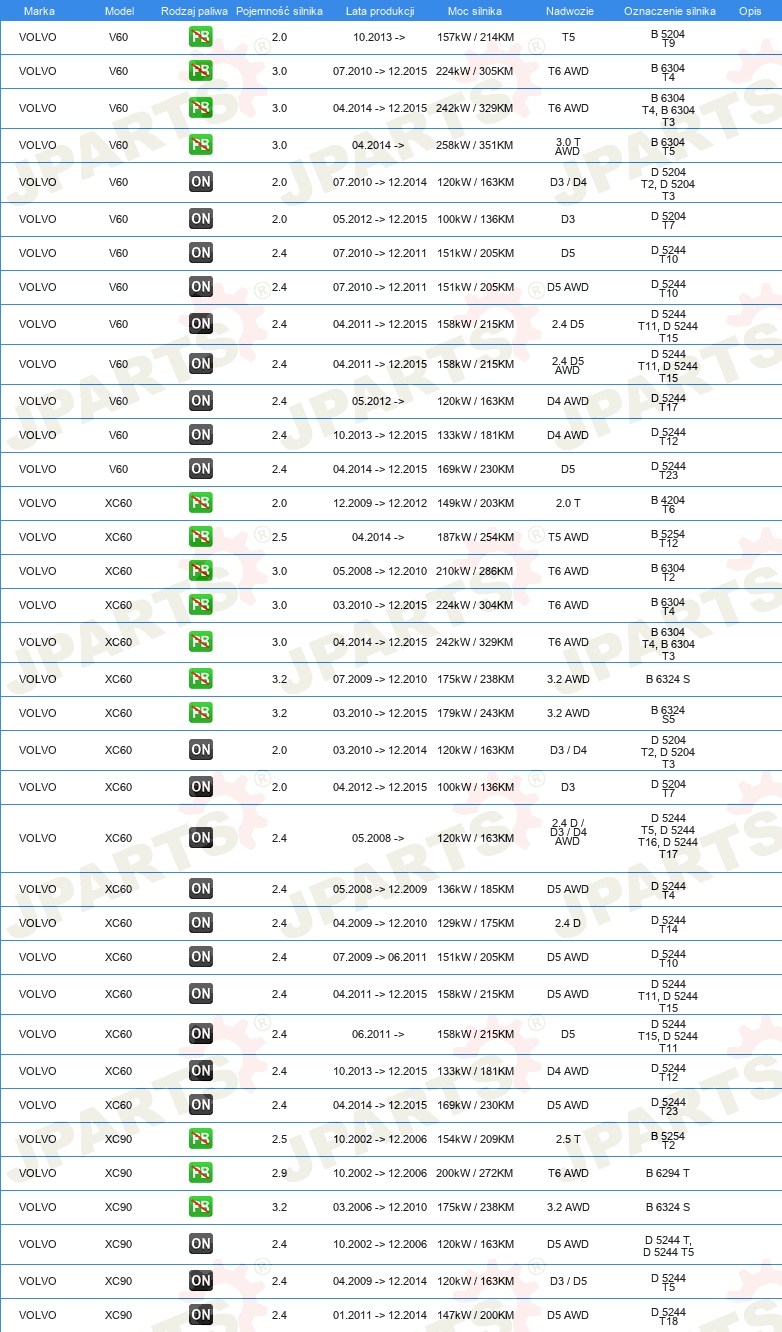Click the diesel ON icon in the V60 05.2012 D4 AWD row
The width and height of the screenshot is (782, 1332).
pos(201,401)
